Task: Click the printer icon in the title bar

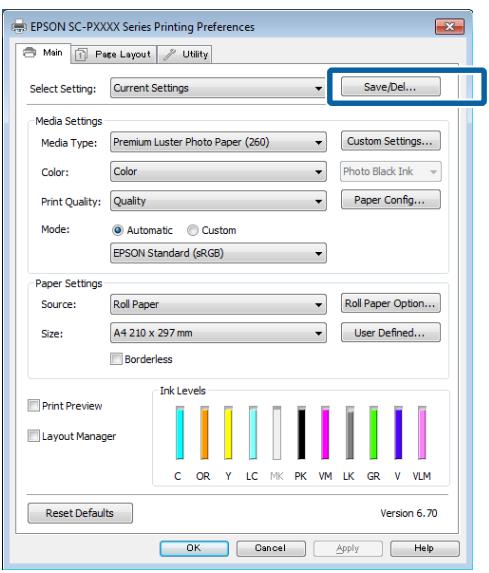Action: click(x=19, y=27)
